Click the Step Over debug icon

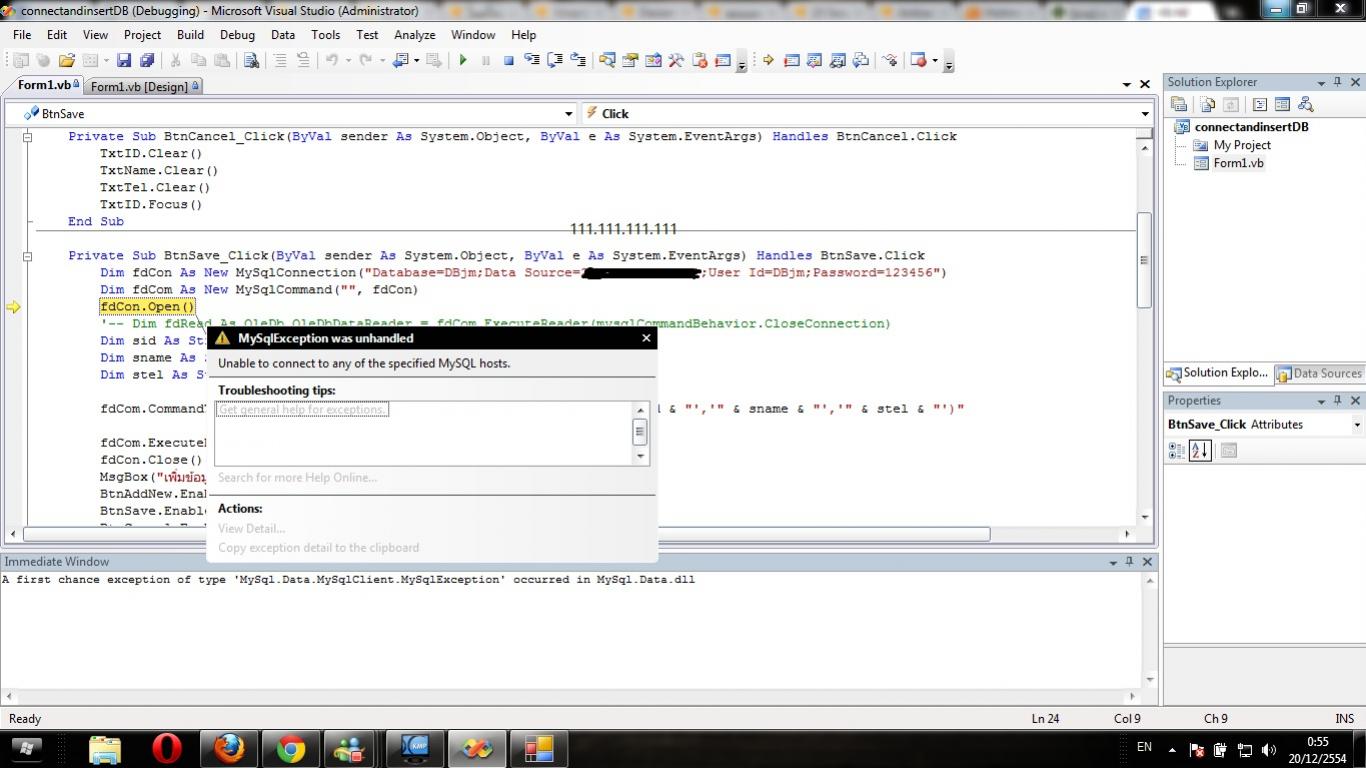click(x=555, y=60)
